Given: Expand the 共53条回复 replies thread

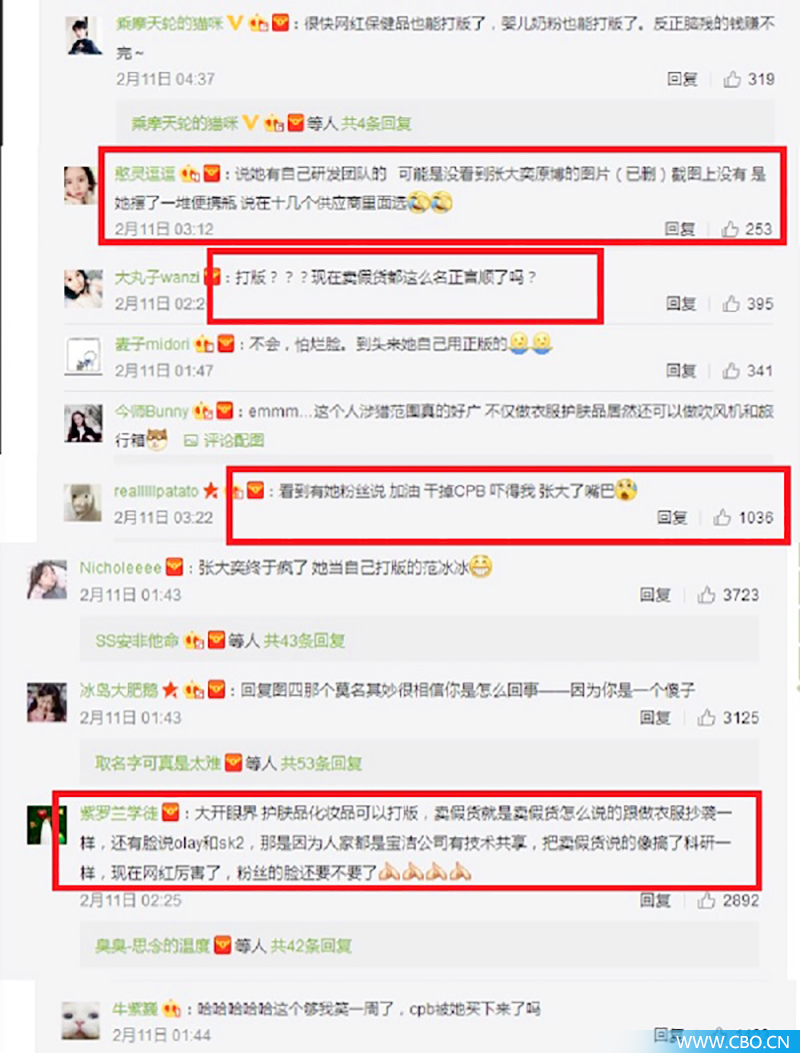Looking at the screenshot, I should pos(321,764).
